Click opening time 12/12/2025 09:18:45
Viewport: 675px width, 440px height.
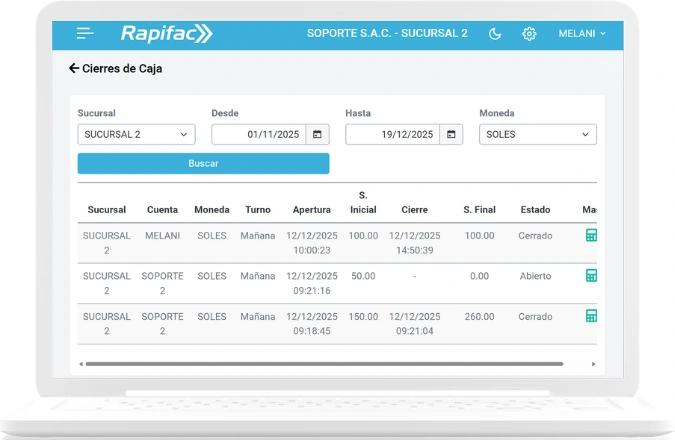coord(312,324)
